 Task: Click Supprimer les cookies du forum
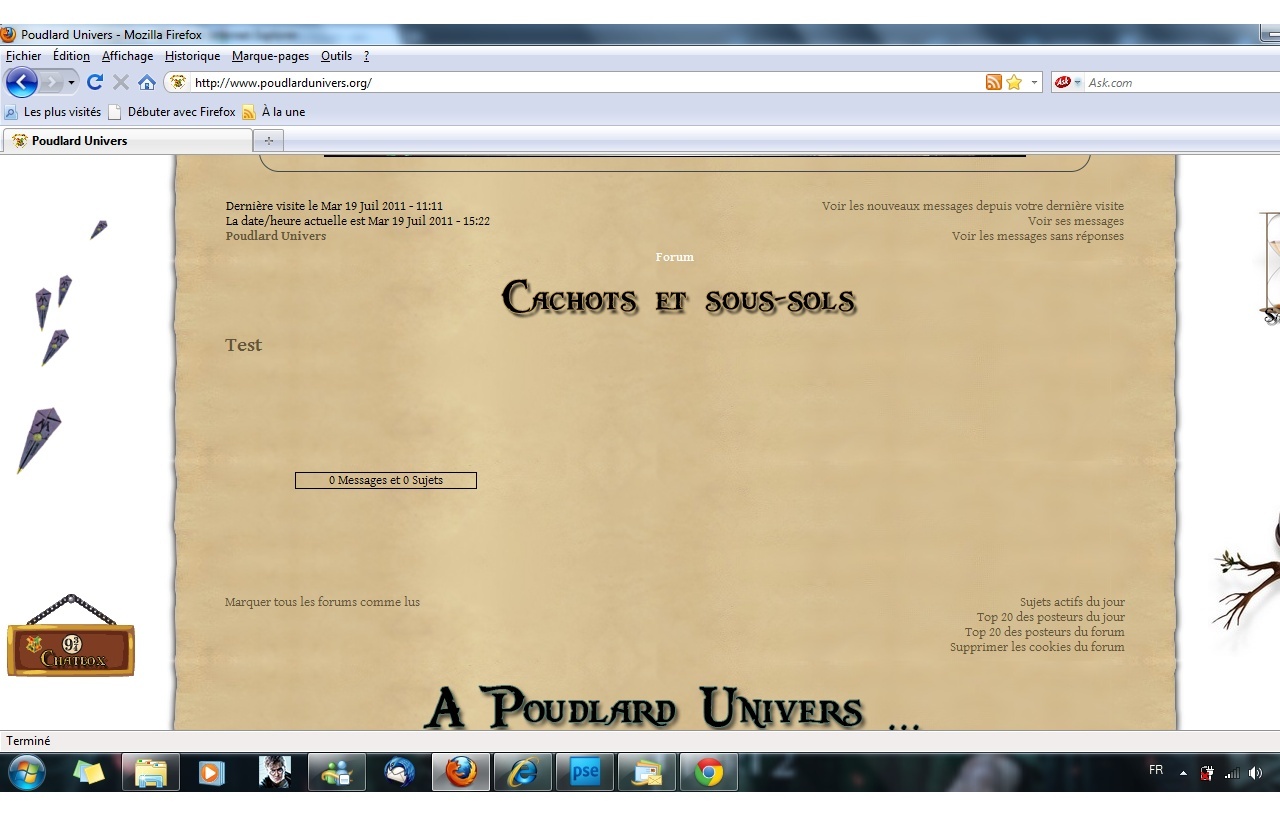[1037, 647]
